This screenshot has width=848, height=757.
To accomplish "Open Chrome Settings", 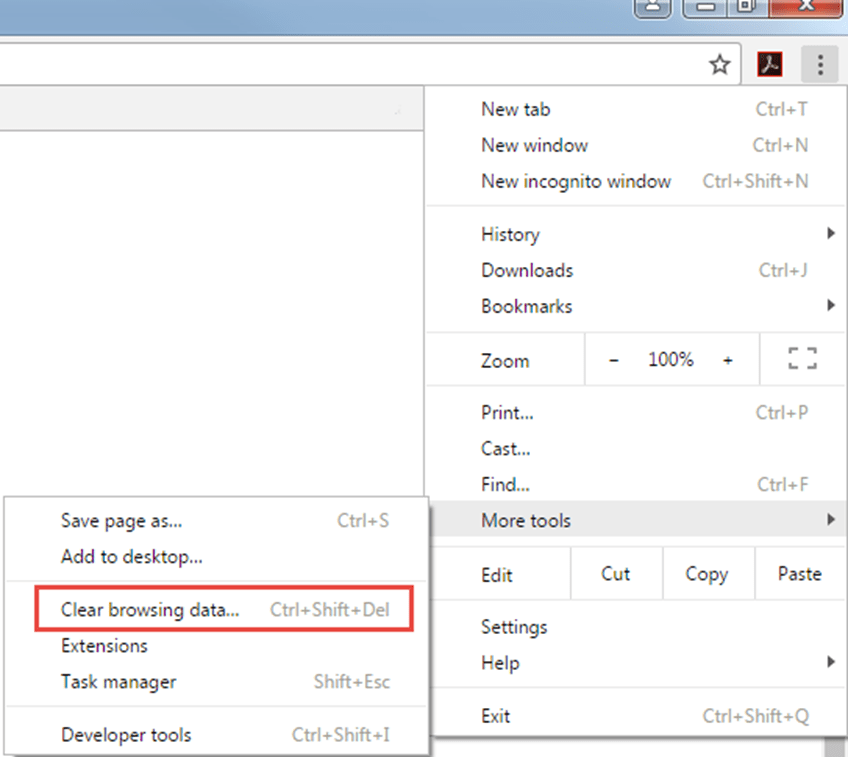I will click(637, 627).
